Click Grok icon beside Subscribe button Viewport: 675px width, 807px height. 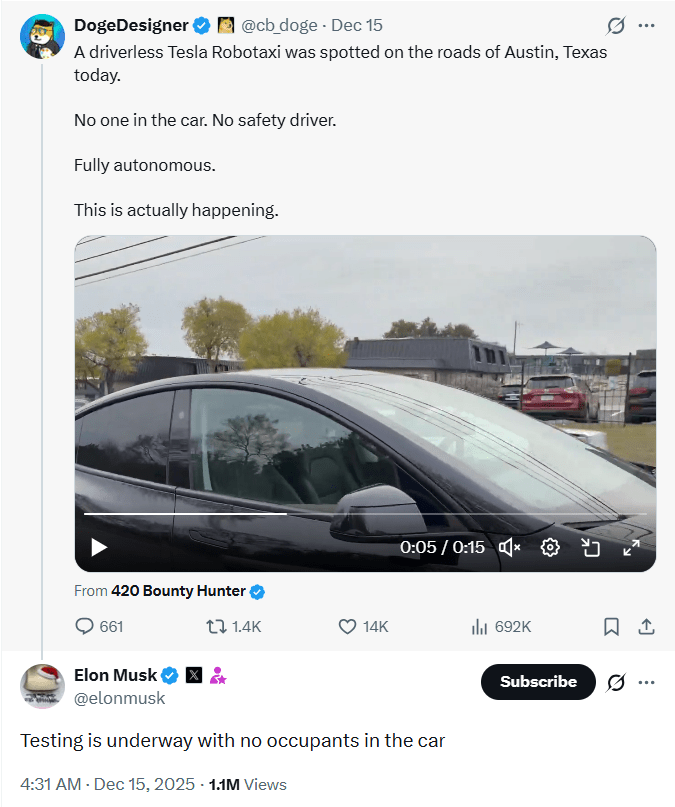tap(616, 682)
